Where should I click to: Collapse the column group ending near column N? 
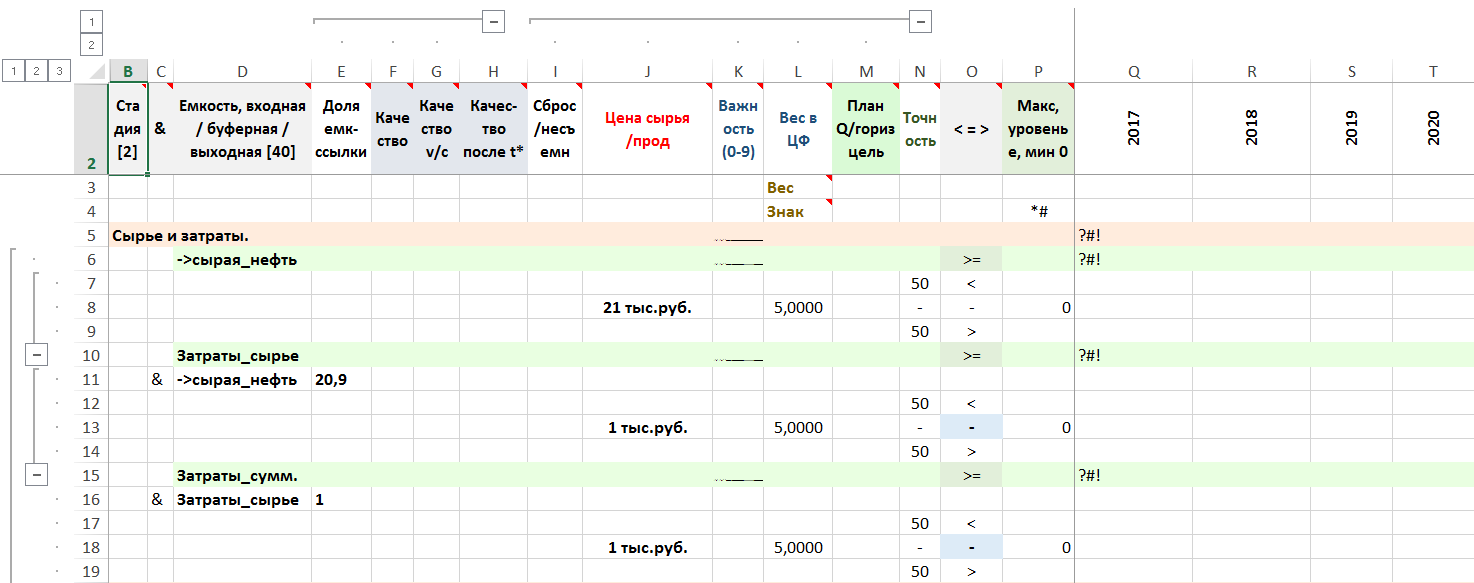(x=920, y=21)
